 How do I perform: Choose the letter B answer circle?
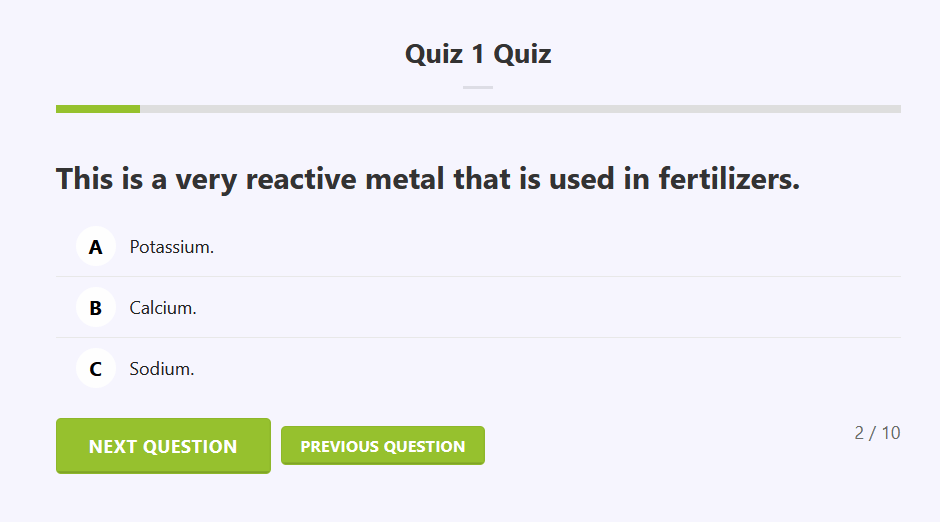point(96,308)
